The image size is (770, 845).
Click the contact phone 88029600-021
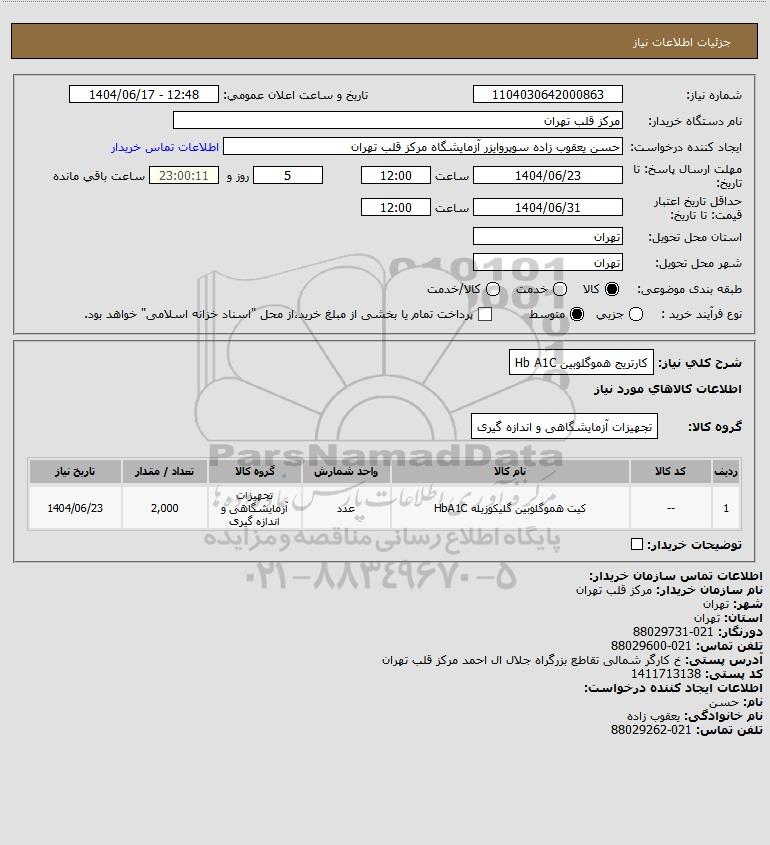[x=651, y=646]
